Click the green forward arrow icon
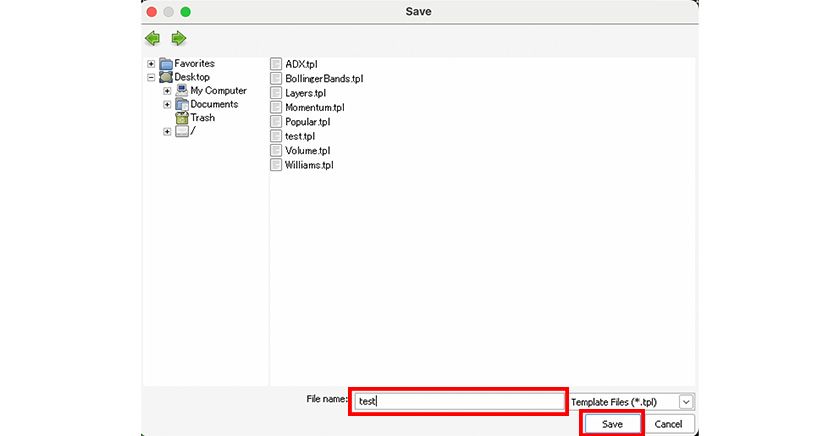The width and height of the screenshot is (840, 436). coord(178,39)
